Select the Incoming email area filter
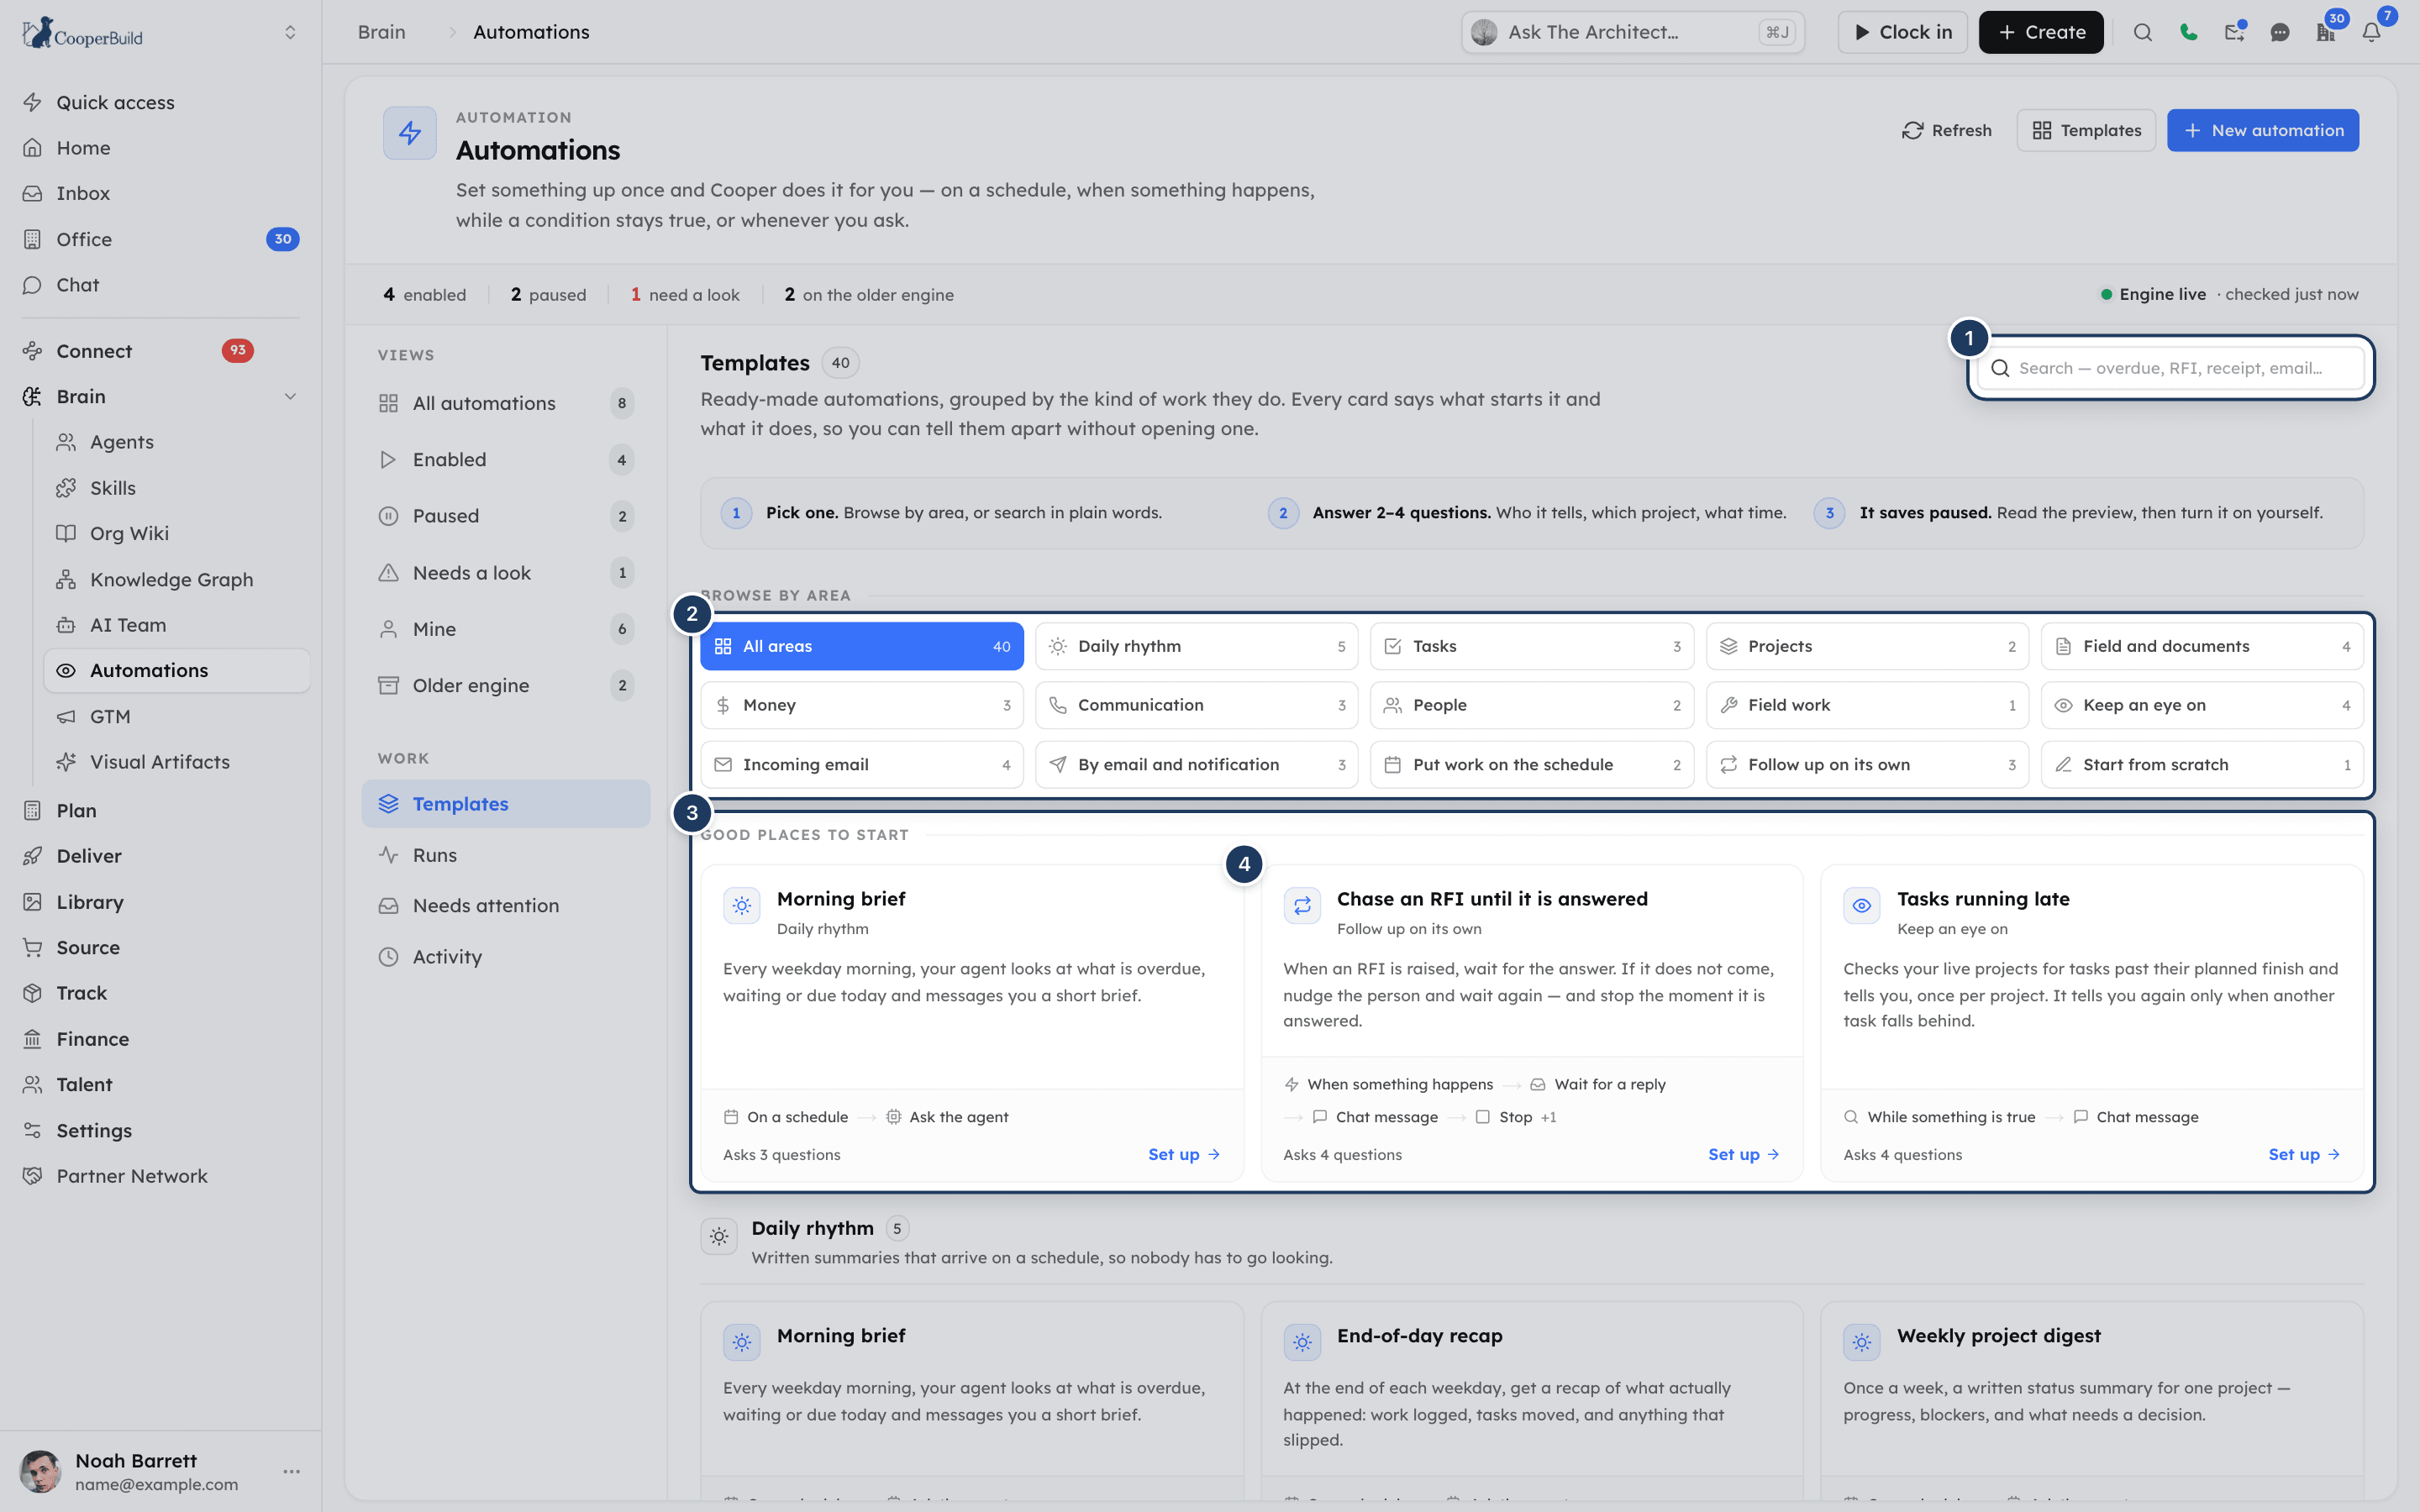Viewport: 2420px width, 1512px height. coord(861,764)
